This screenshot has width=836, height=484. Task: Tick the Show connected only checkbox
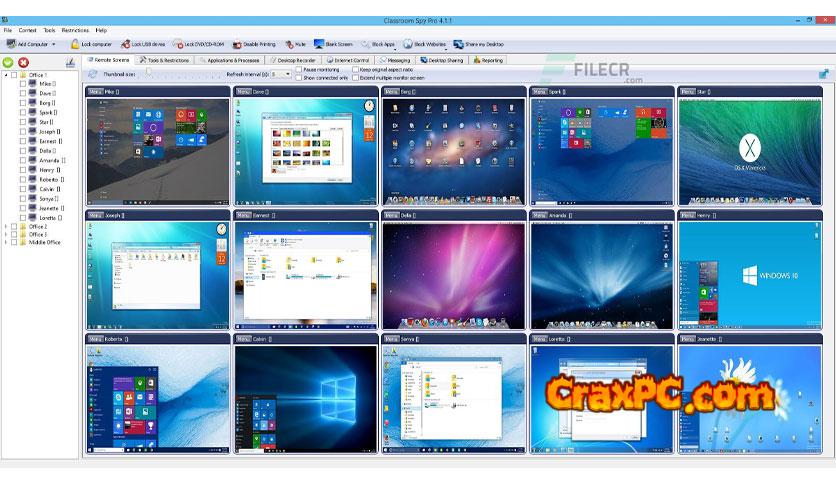(299, 78)
